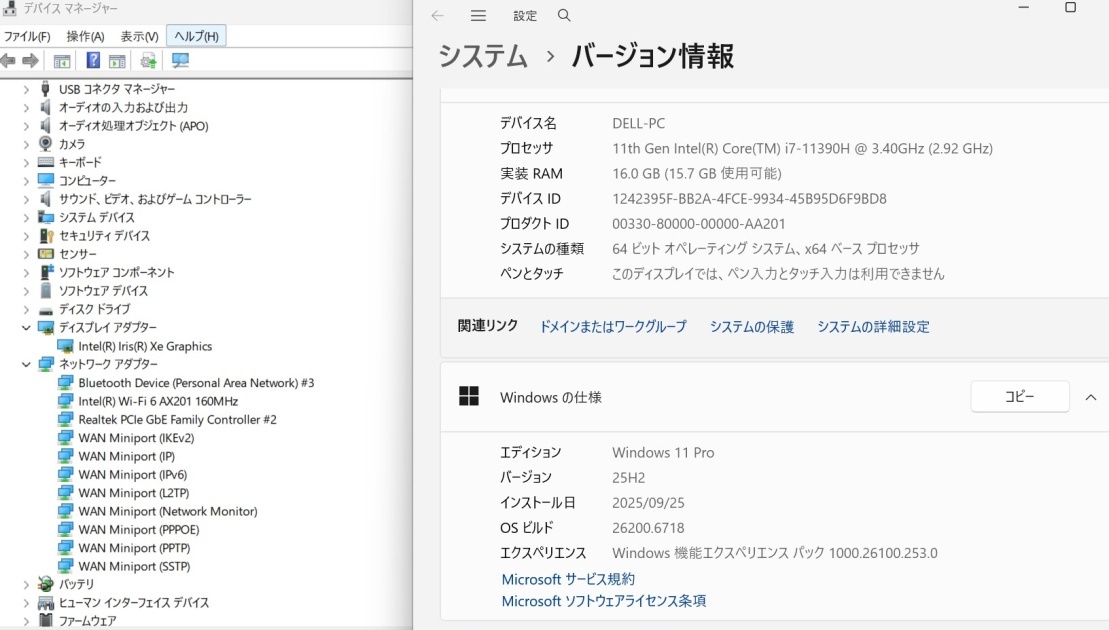Screen dimensions: 1109x630
Task: Select Intel(R) Wi-Fi 6 AX201 160MHz adapter
Action: pos(158,401)
